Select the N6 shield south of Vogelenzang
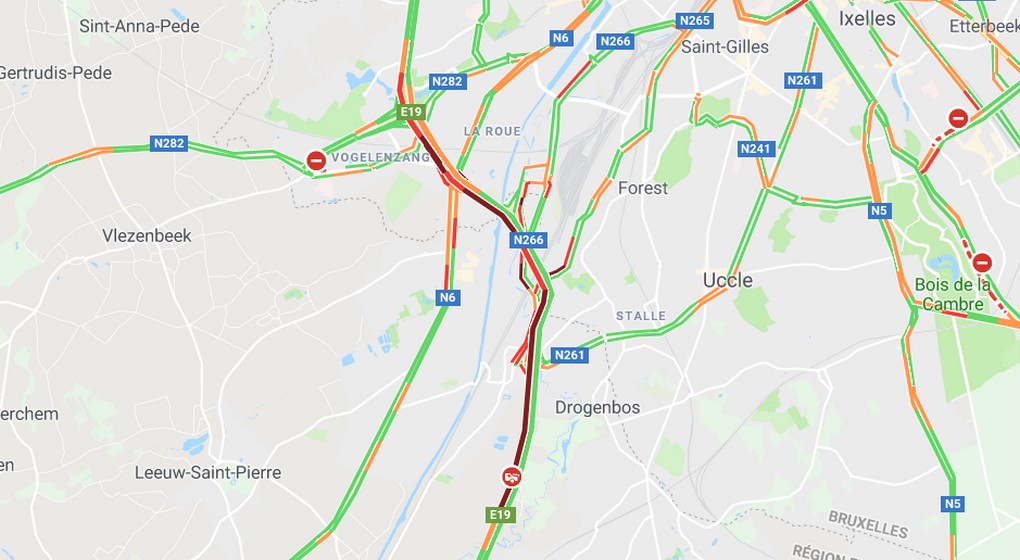Image resolution: width=1020 pixels, height=560 pixels. (448, 298)
